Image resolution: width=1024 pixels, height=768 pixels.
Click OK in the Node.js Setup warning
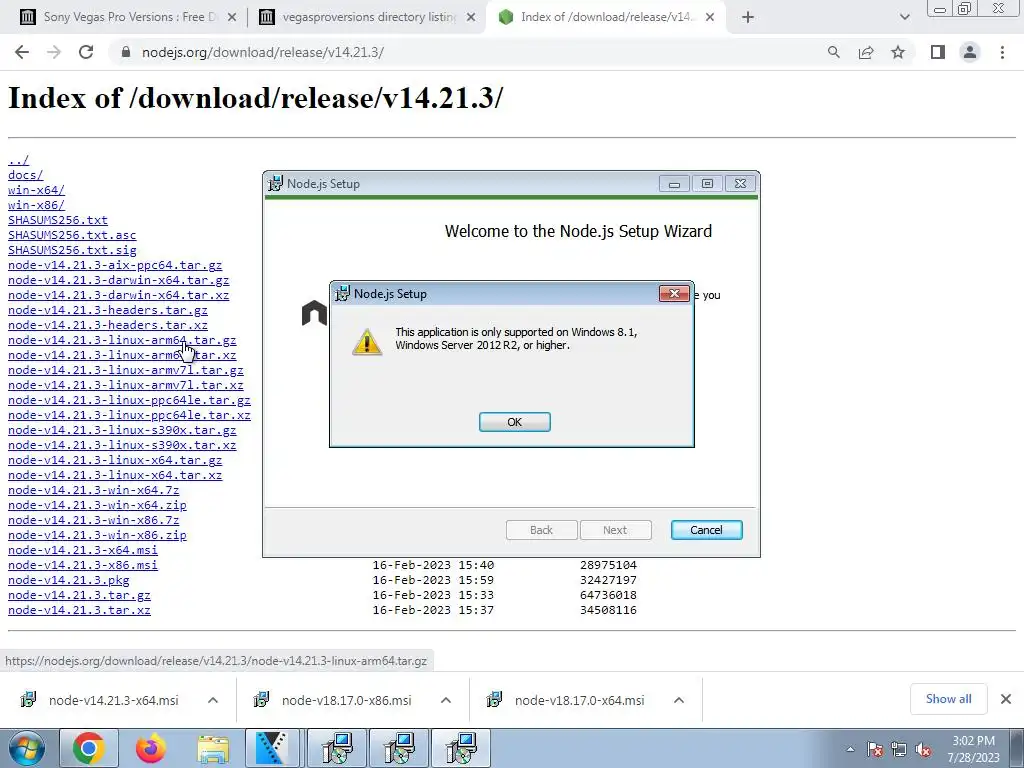point(515,422)
